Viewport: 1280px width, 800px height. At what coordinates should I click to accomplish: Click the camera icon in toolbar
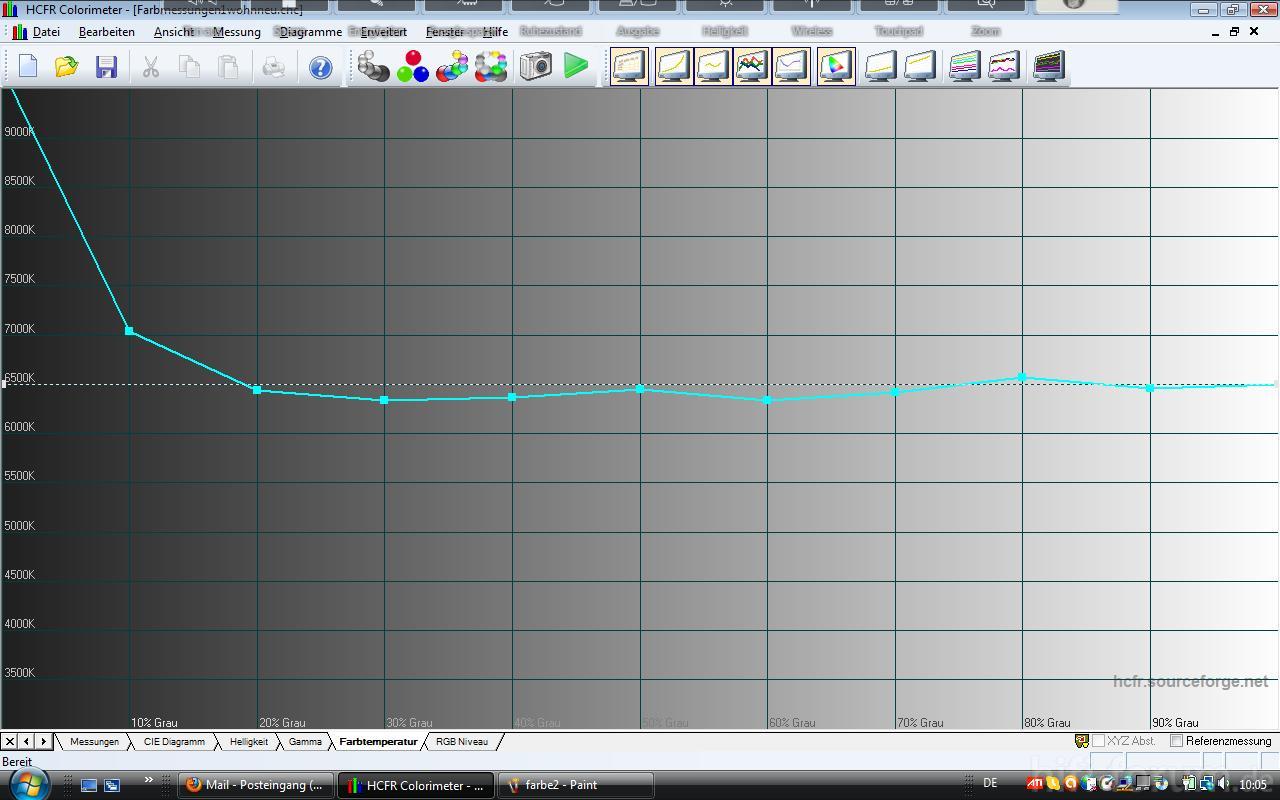(535, 67)
